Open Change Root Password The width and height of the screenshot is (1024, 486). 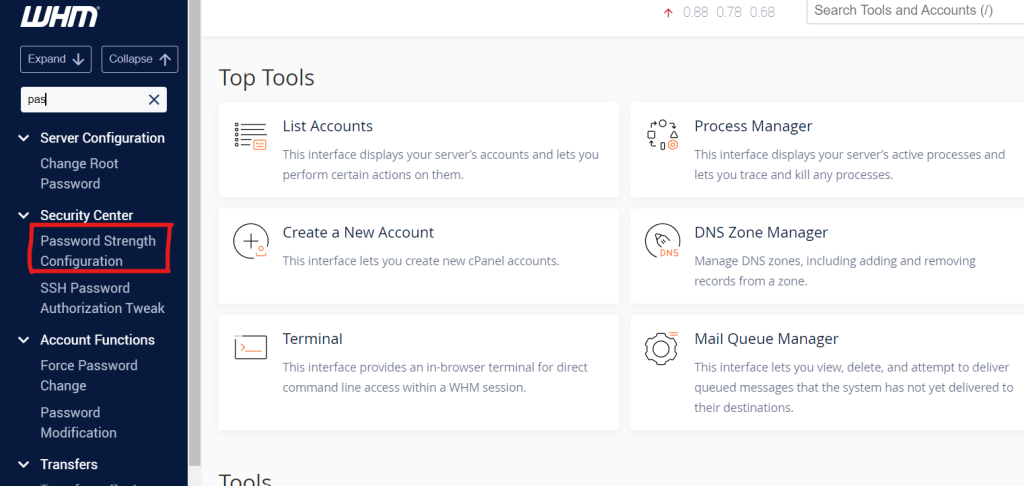click(x=79, y=174)
